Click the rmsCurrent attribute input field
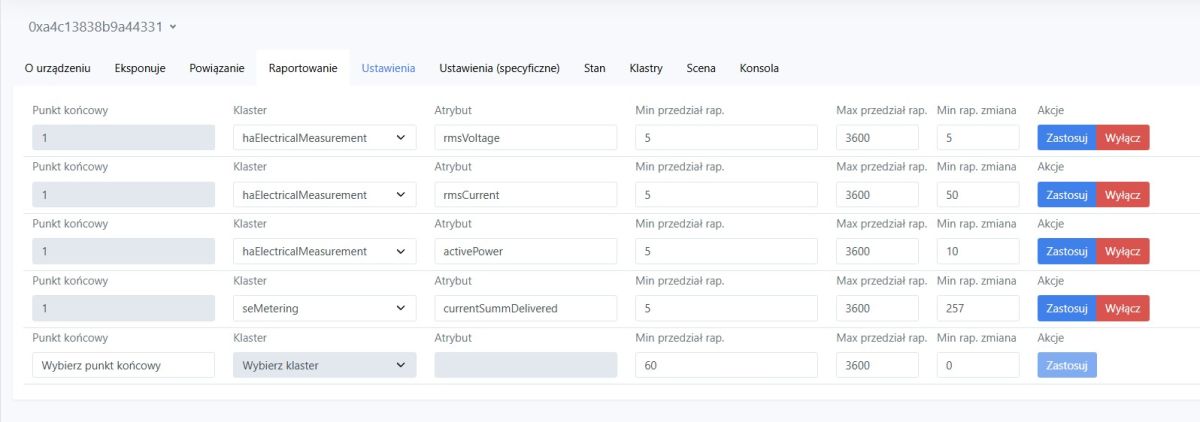Viewport: 1200px width, 422px height. [x=526, y=195]
